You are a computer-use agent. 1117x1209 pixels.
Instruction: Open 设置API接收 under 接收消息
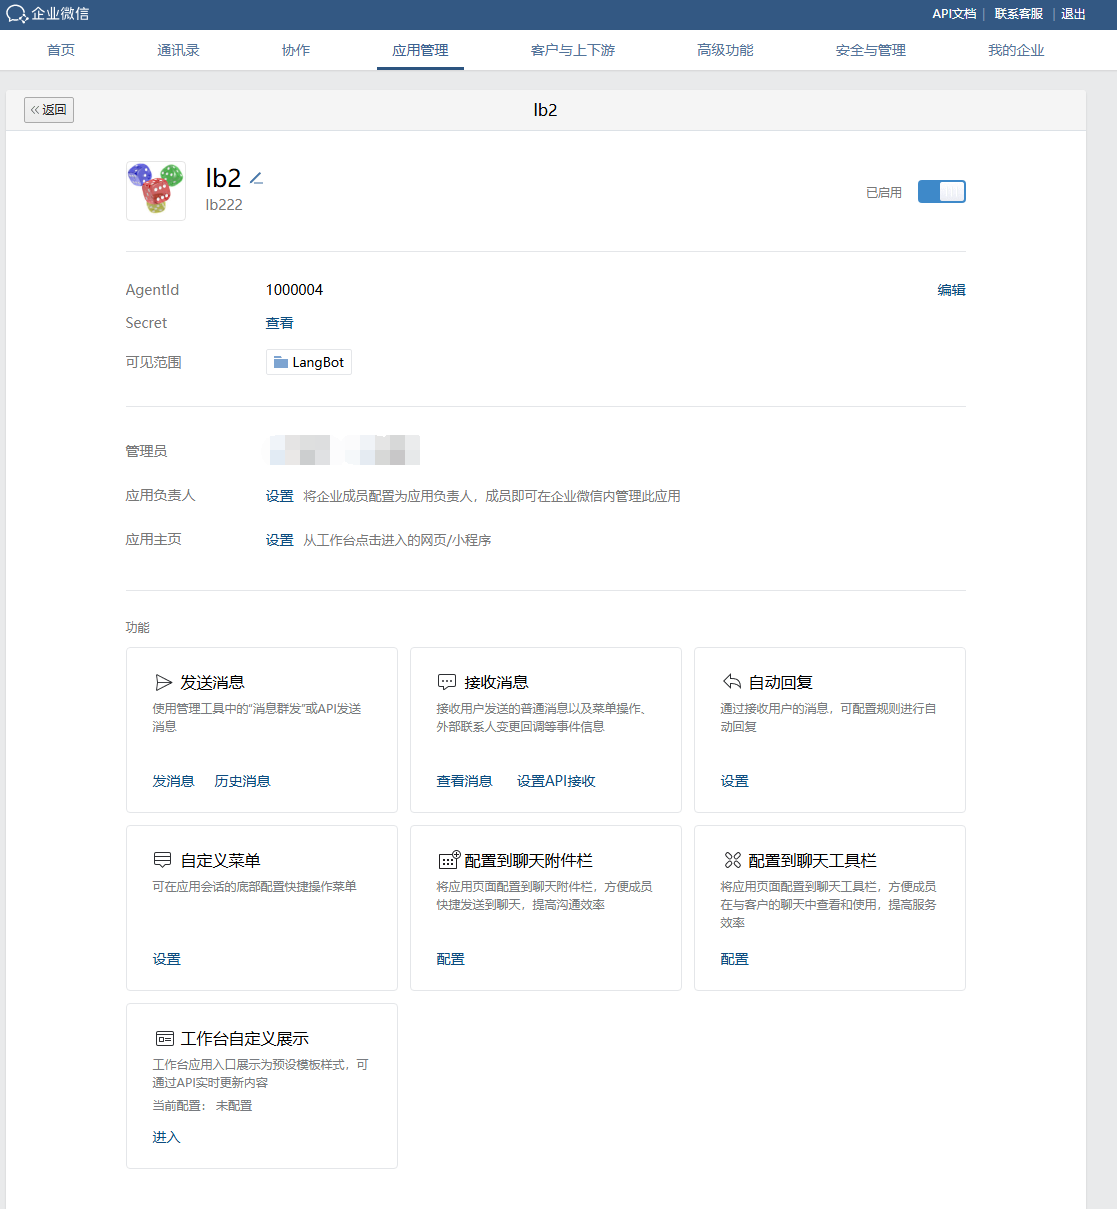pos(556,781)
